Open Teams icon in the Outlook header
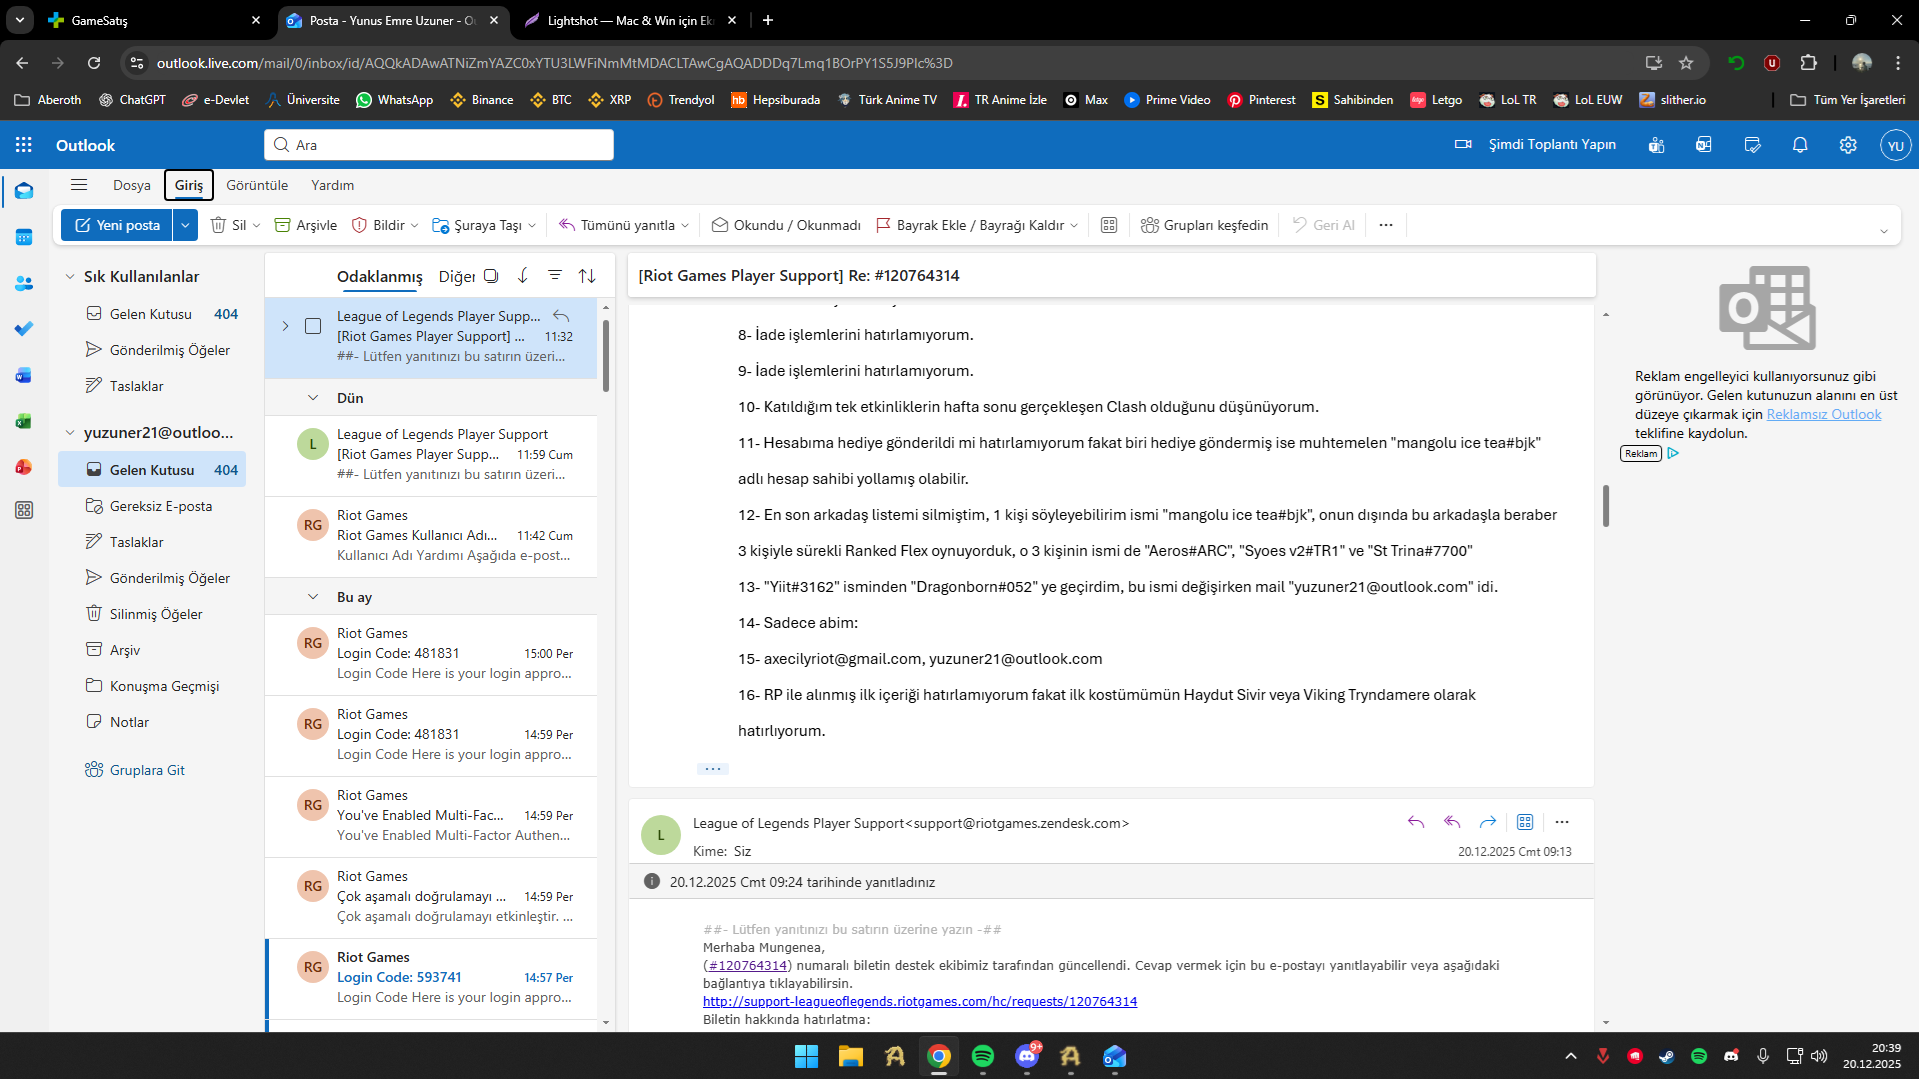 pos(1657,145)
